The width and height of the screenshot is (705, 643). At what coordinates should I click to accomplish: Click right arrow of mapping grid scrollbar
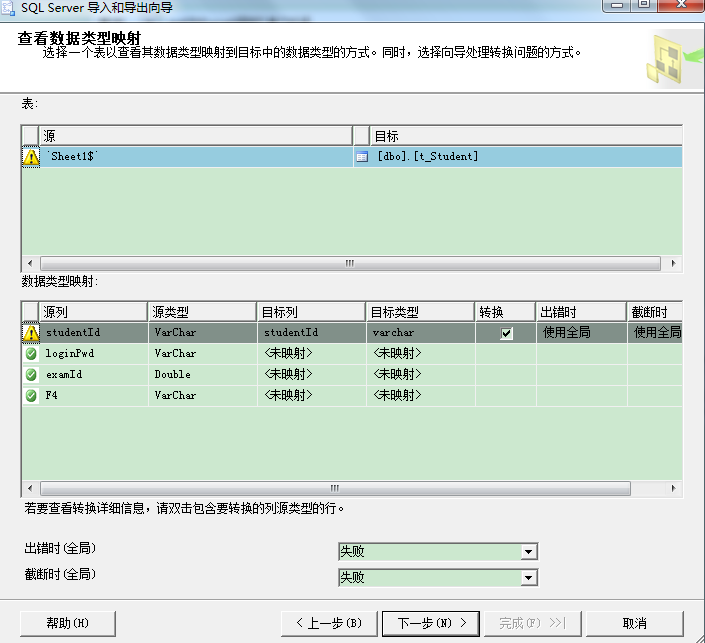tap(674, 488)
